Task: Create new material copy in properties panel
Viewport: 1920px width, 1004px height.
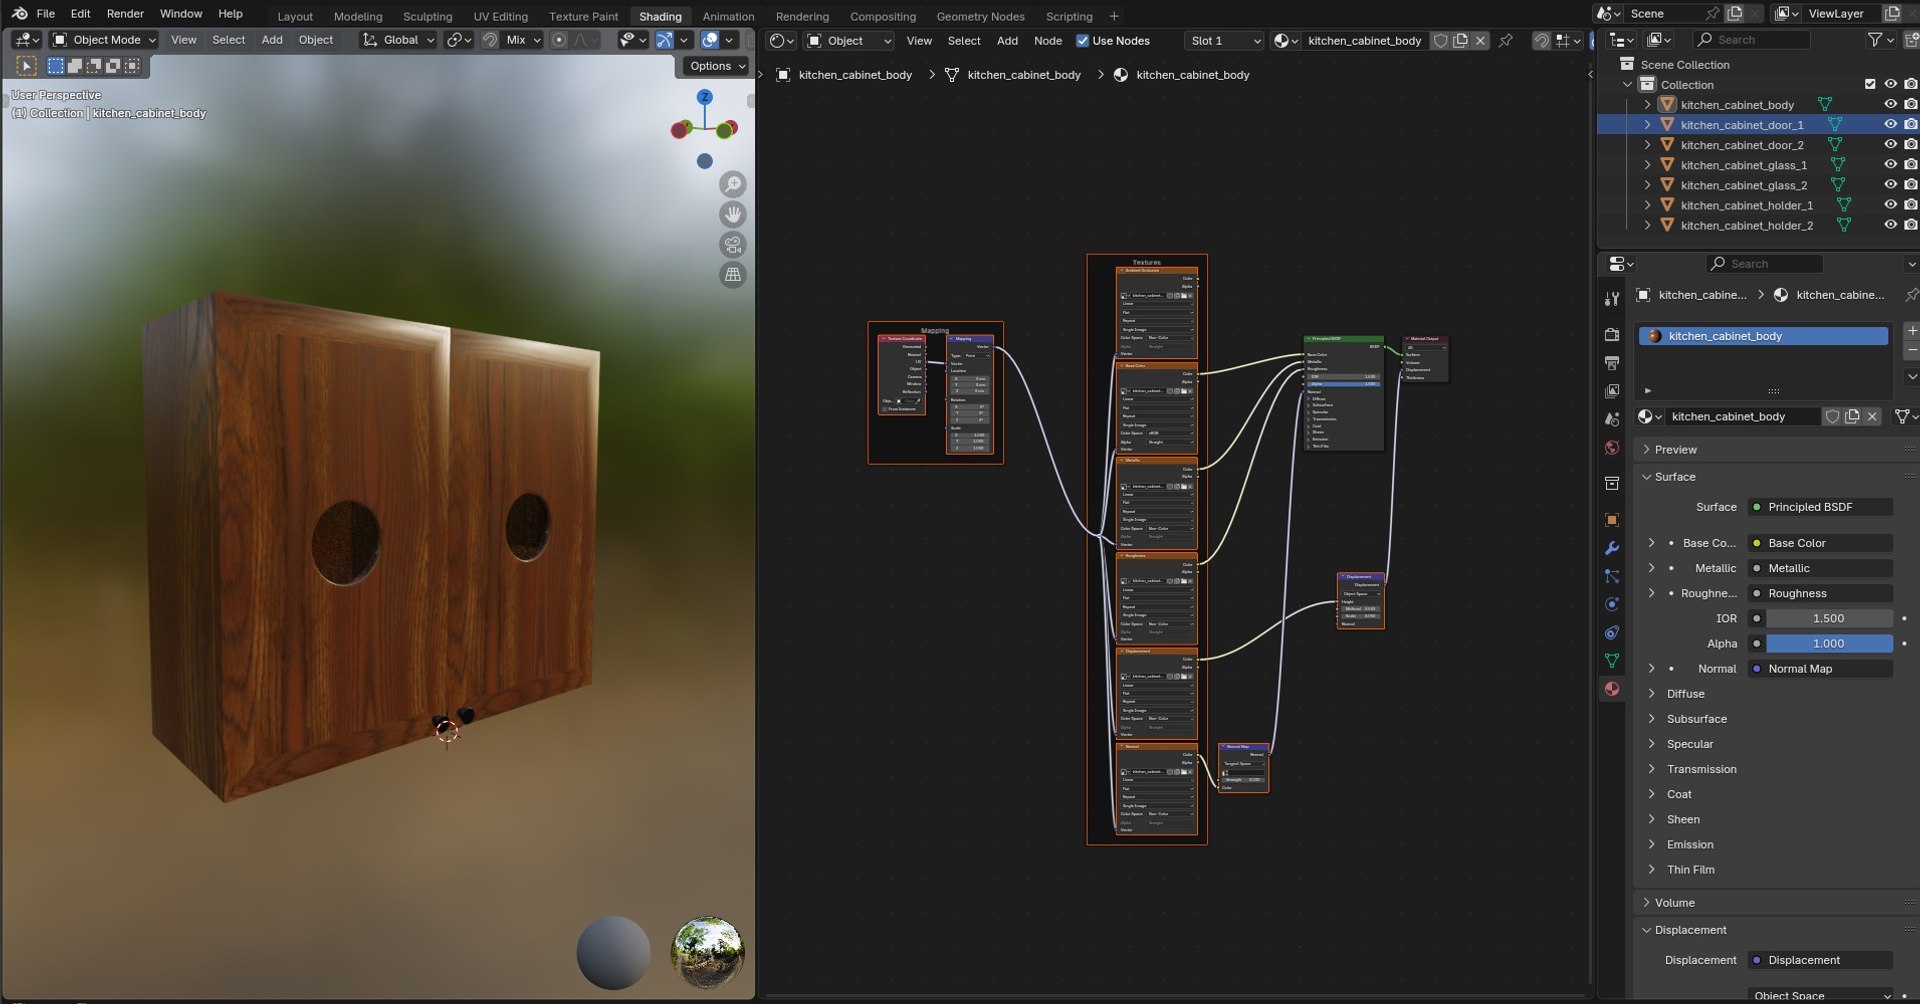Action: (x=1852, y=416)
